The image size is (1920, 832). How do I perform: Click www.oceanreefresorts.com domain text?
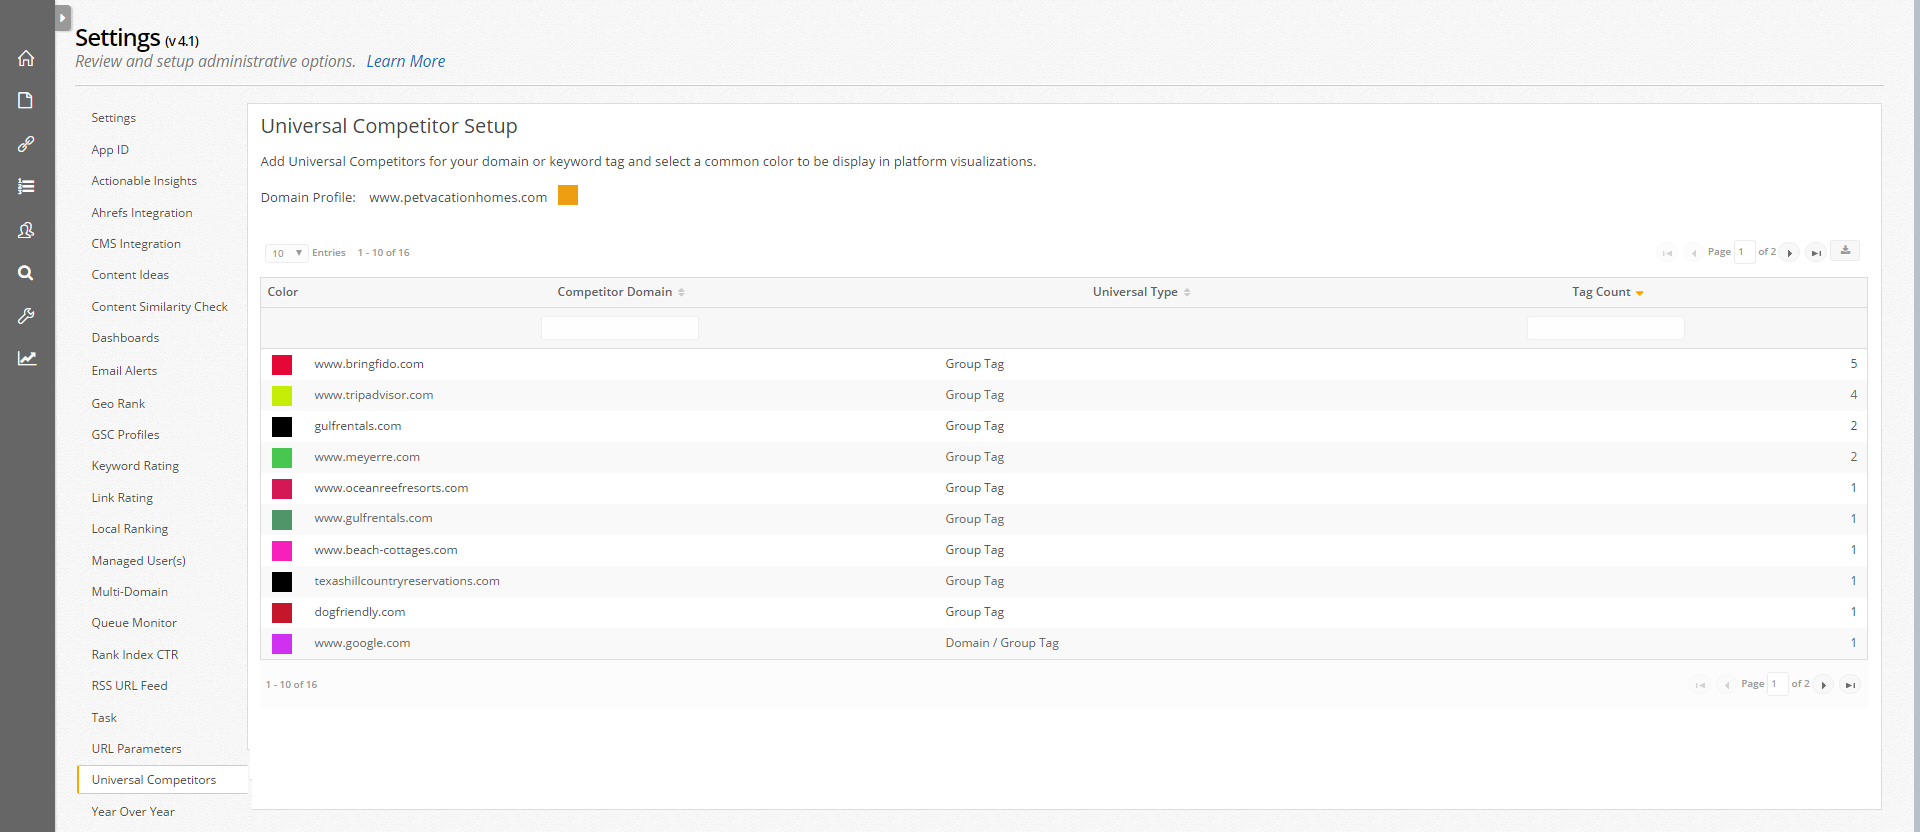click(x=391, y=488)
